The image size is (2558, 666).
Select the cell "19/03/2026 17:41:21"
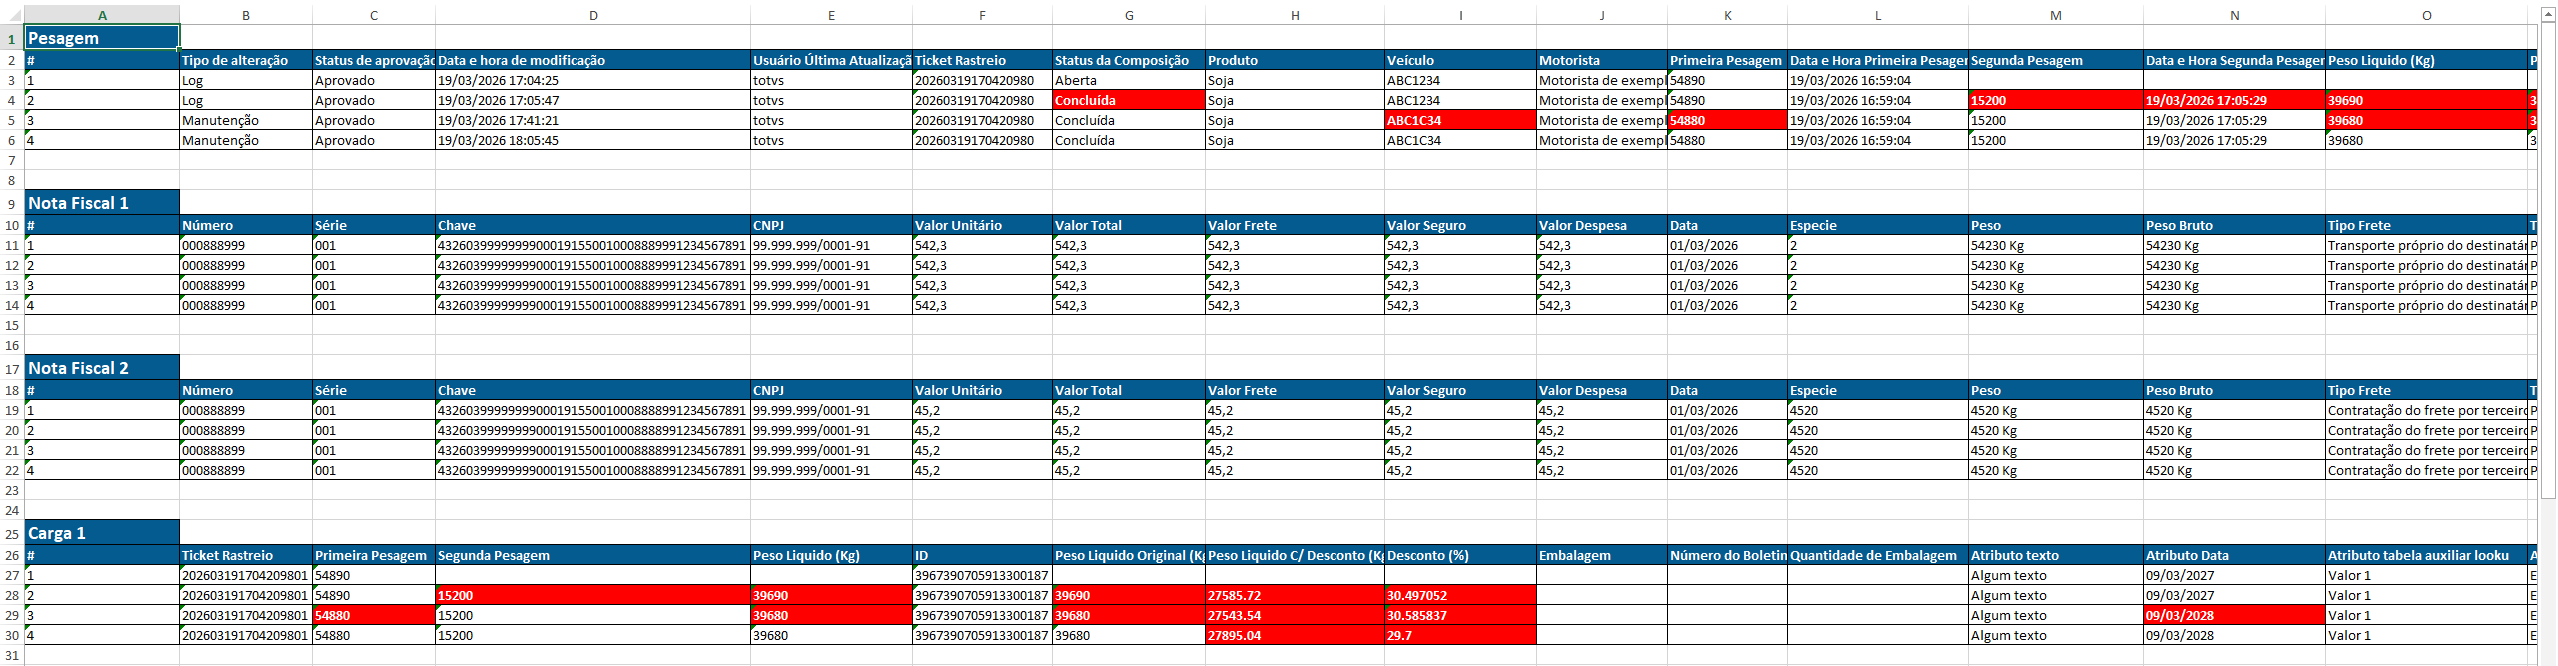[x=593, y=120]
